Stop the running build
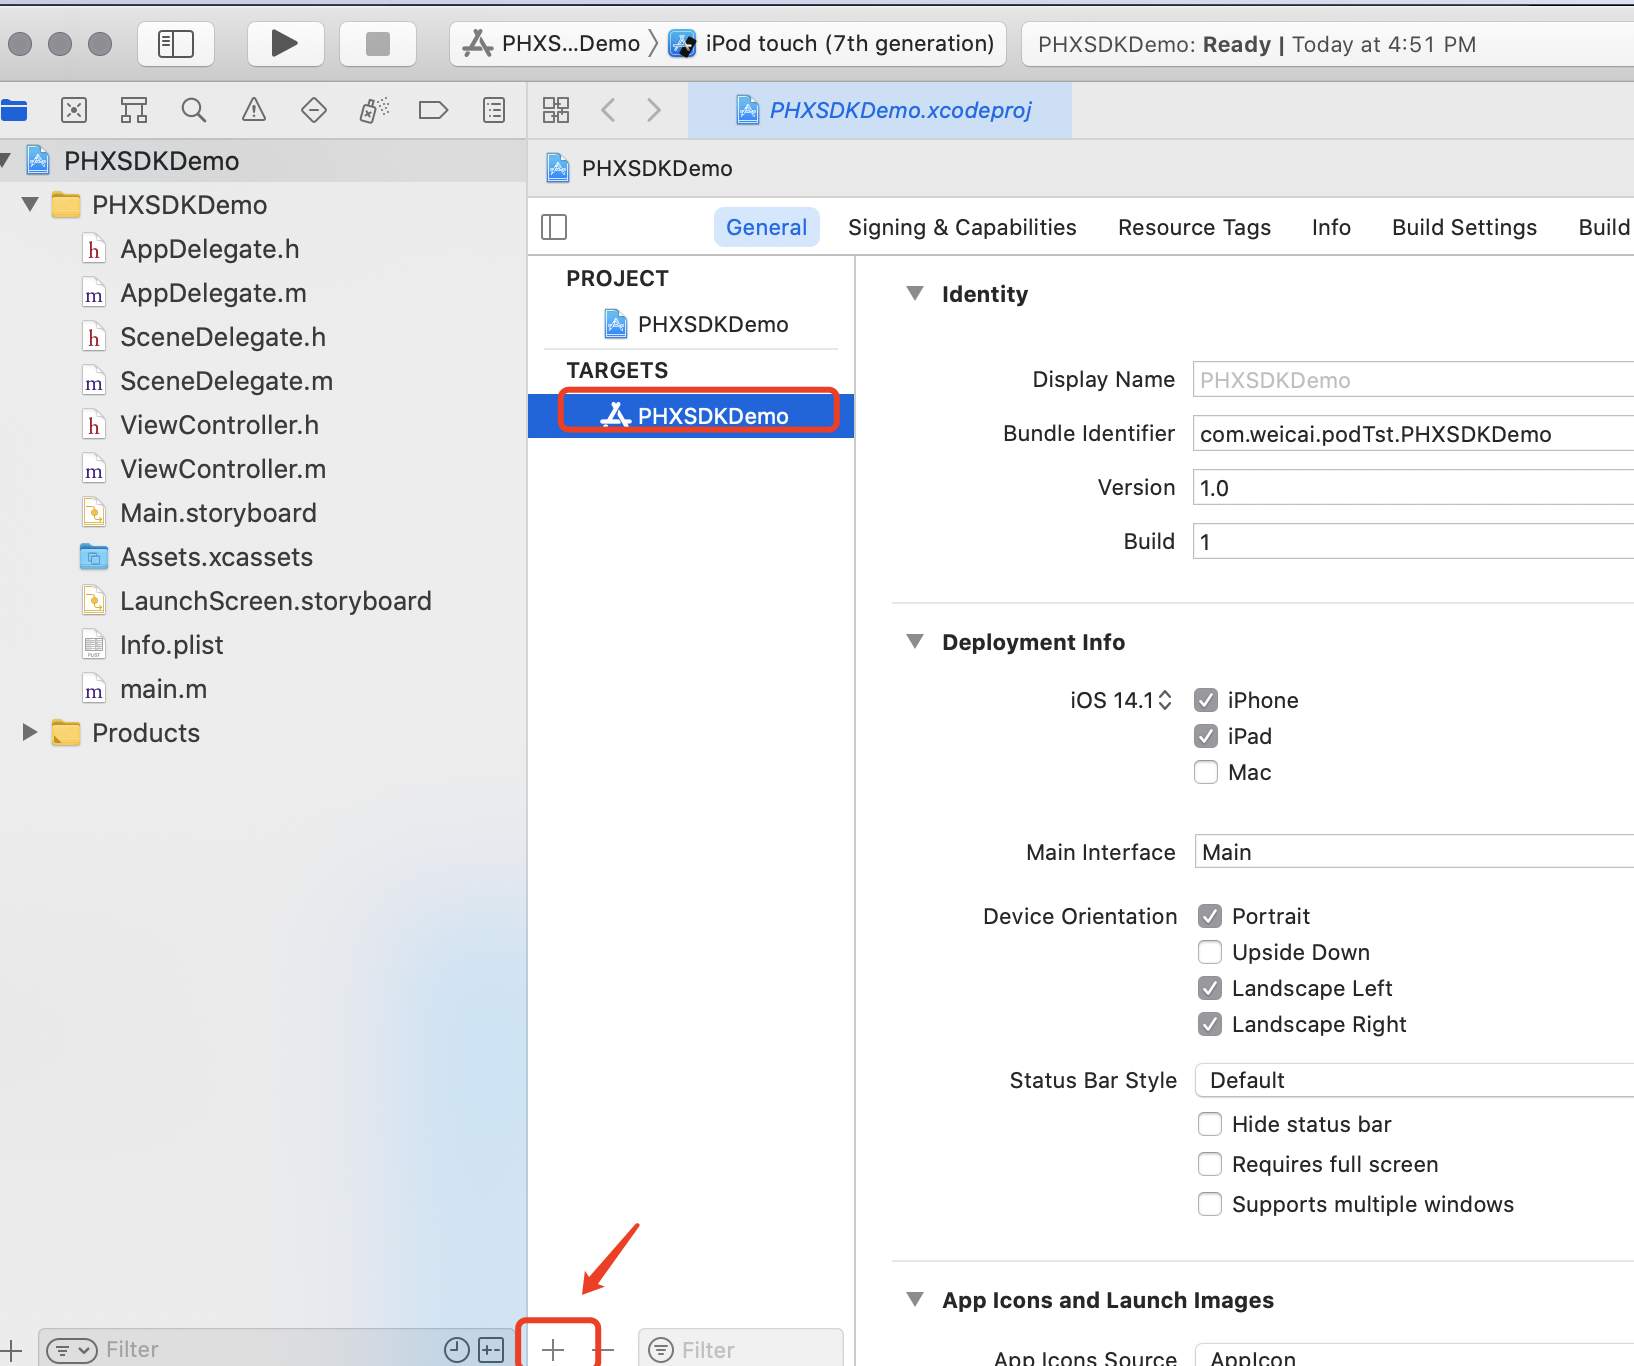Screen dimensions: 1634x1366 point(377,44)
